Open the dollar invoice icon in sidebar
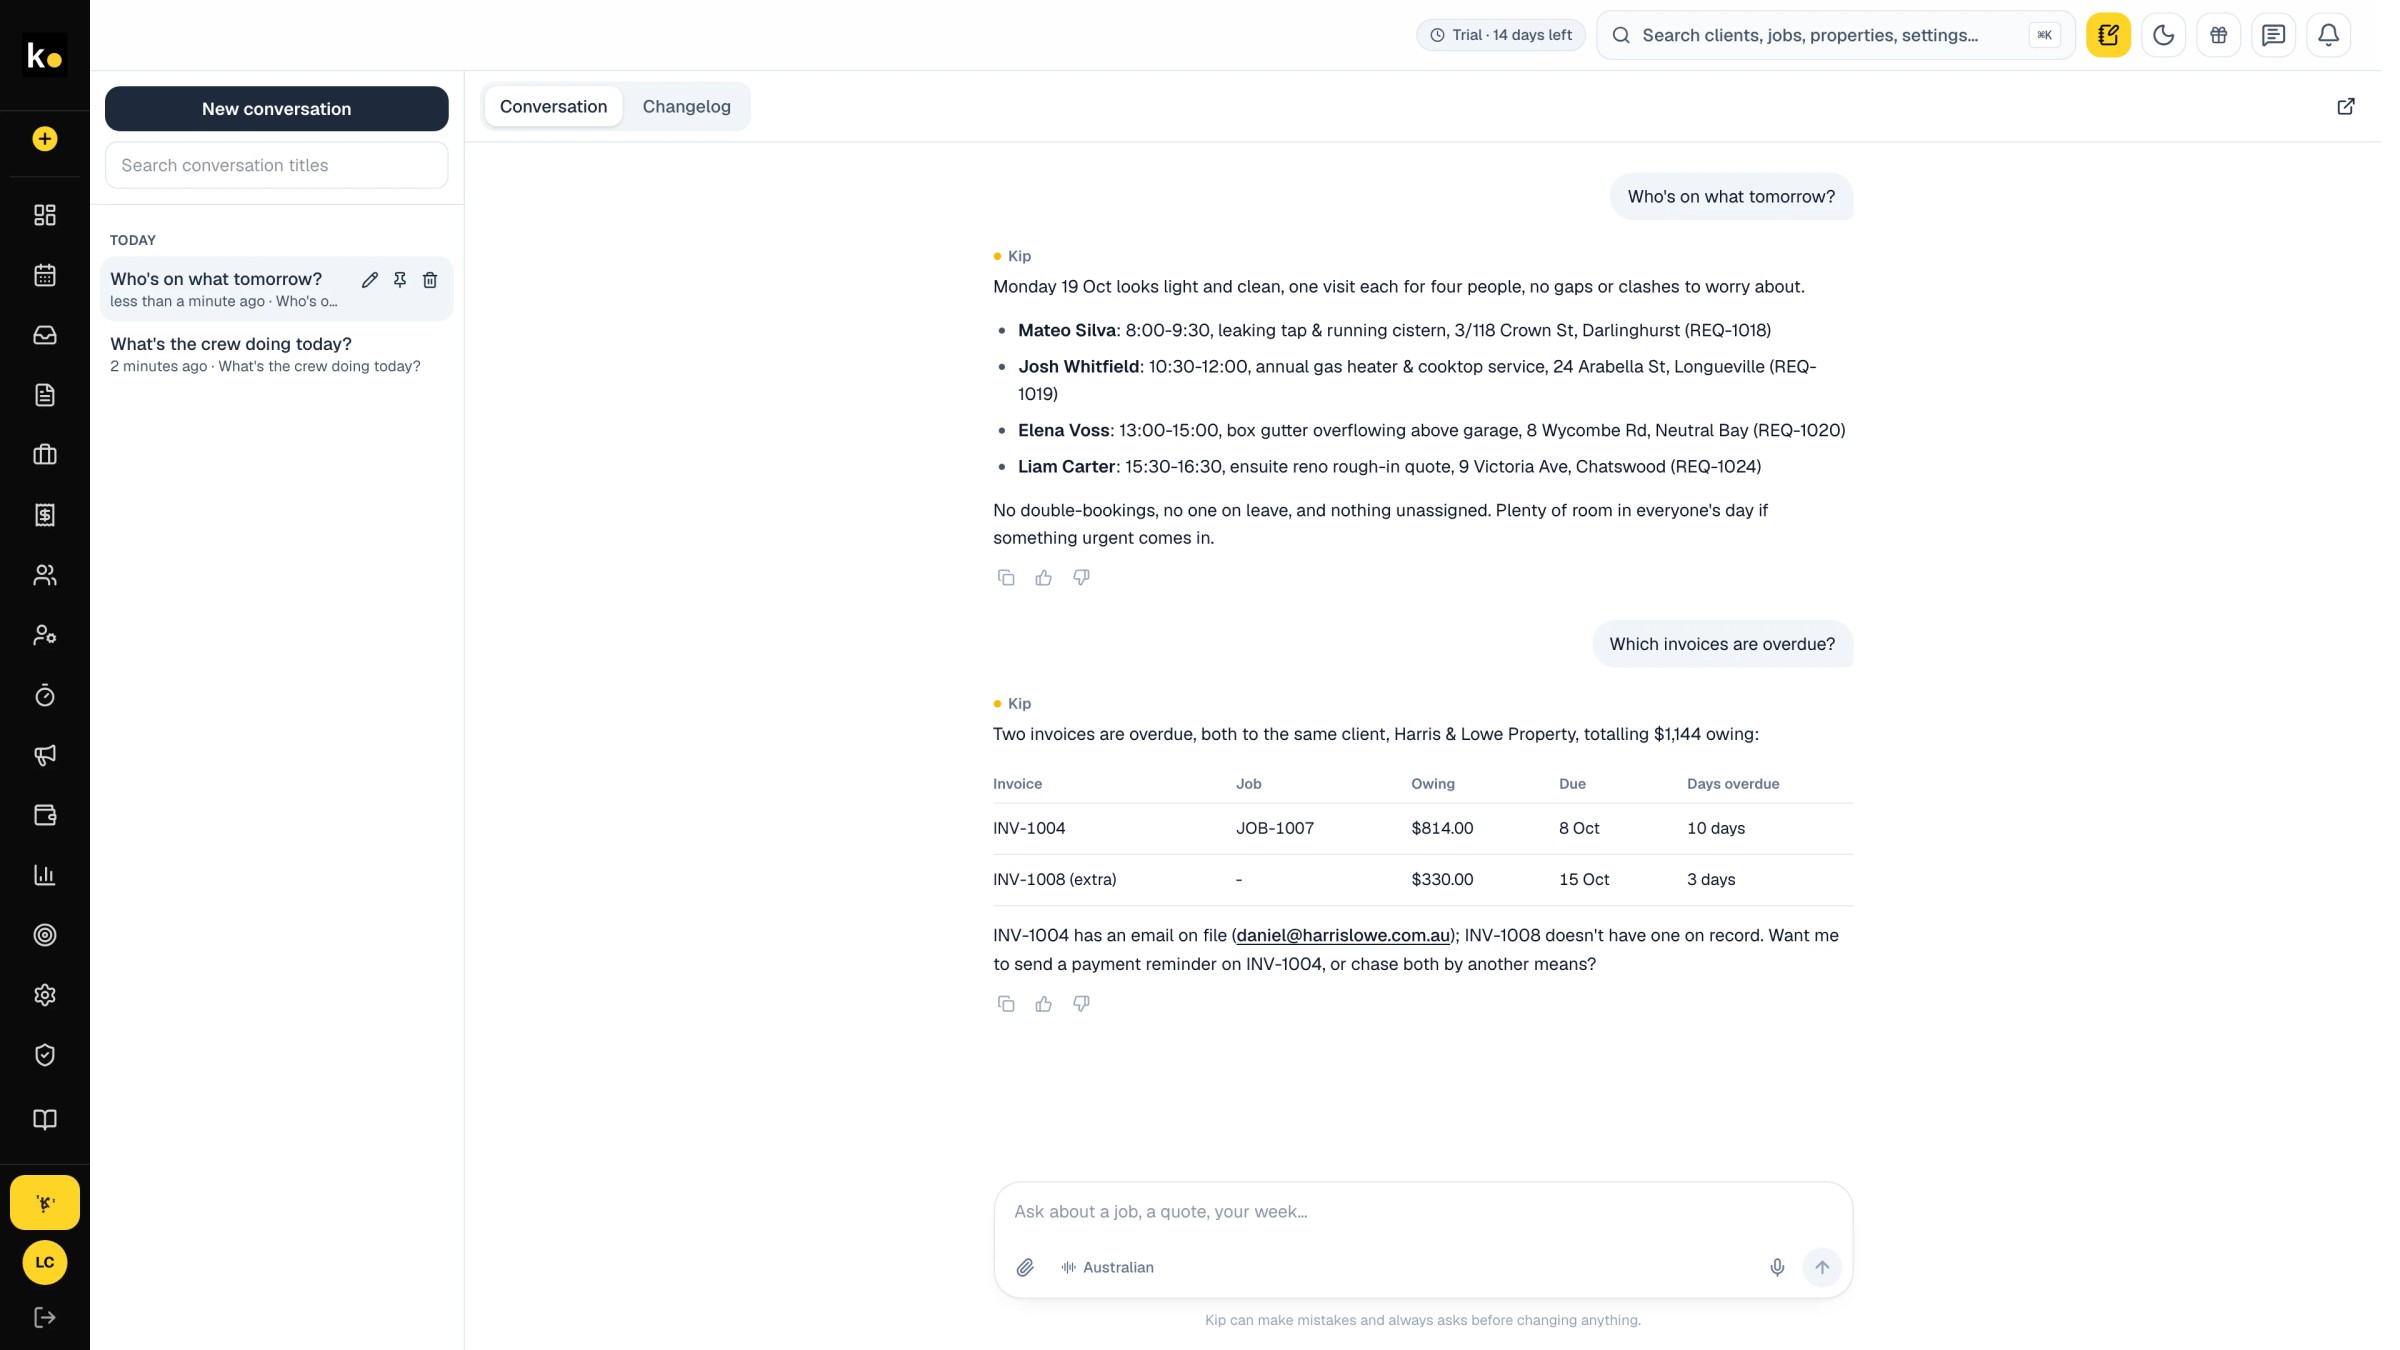Viewport: 2400px width, 1350px height. pyautogui.click(x=45, y=515)
